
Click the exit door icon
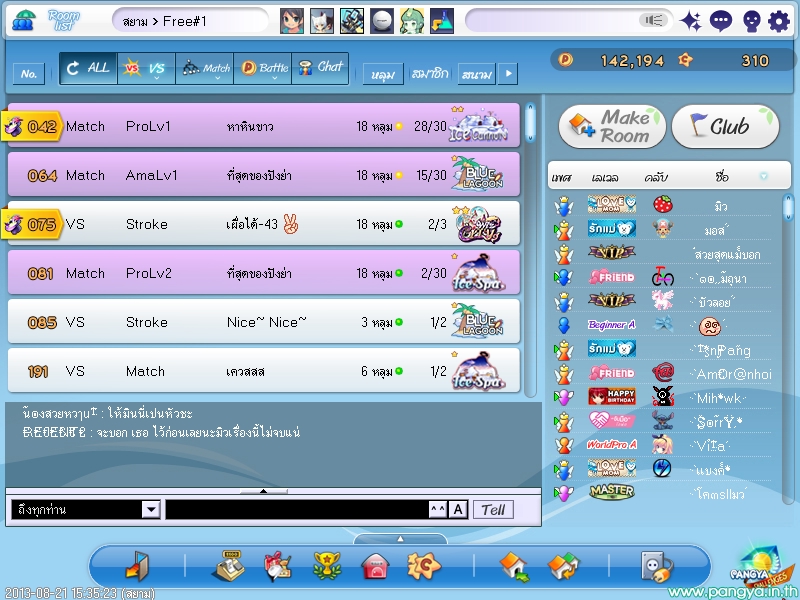coord(137,566)
